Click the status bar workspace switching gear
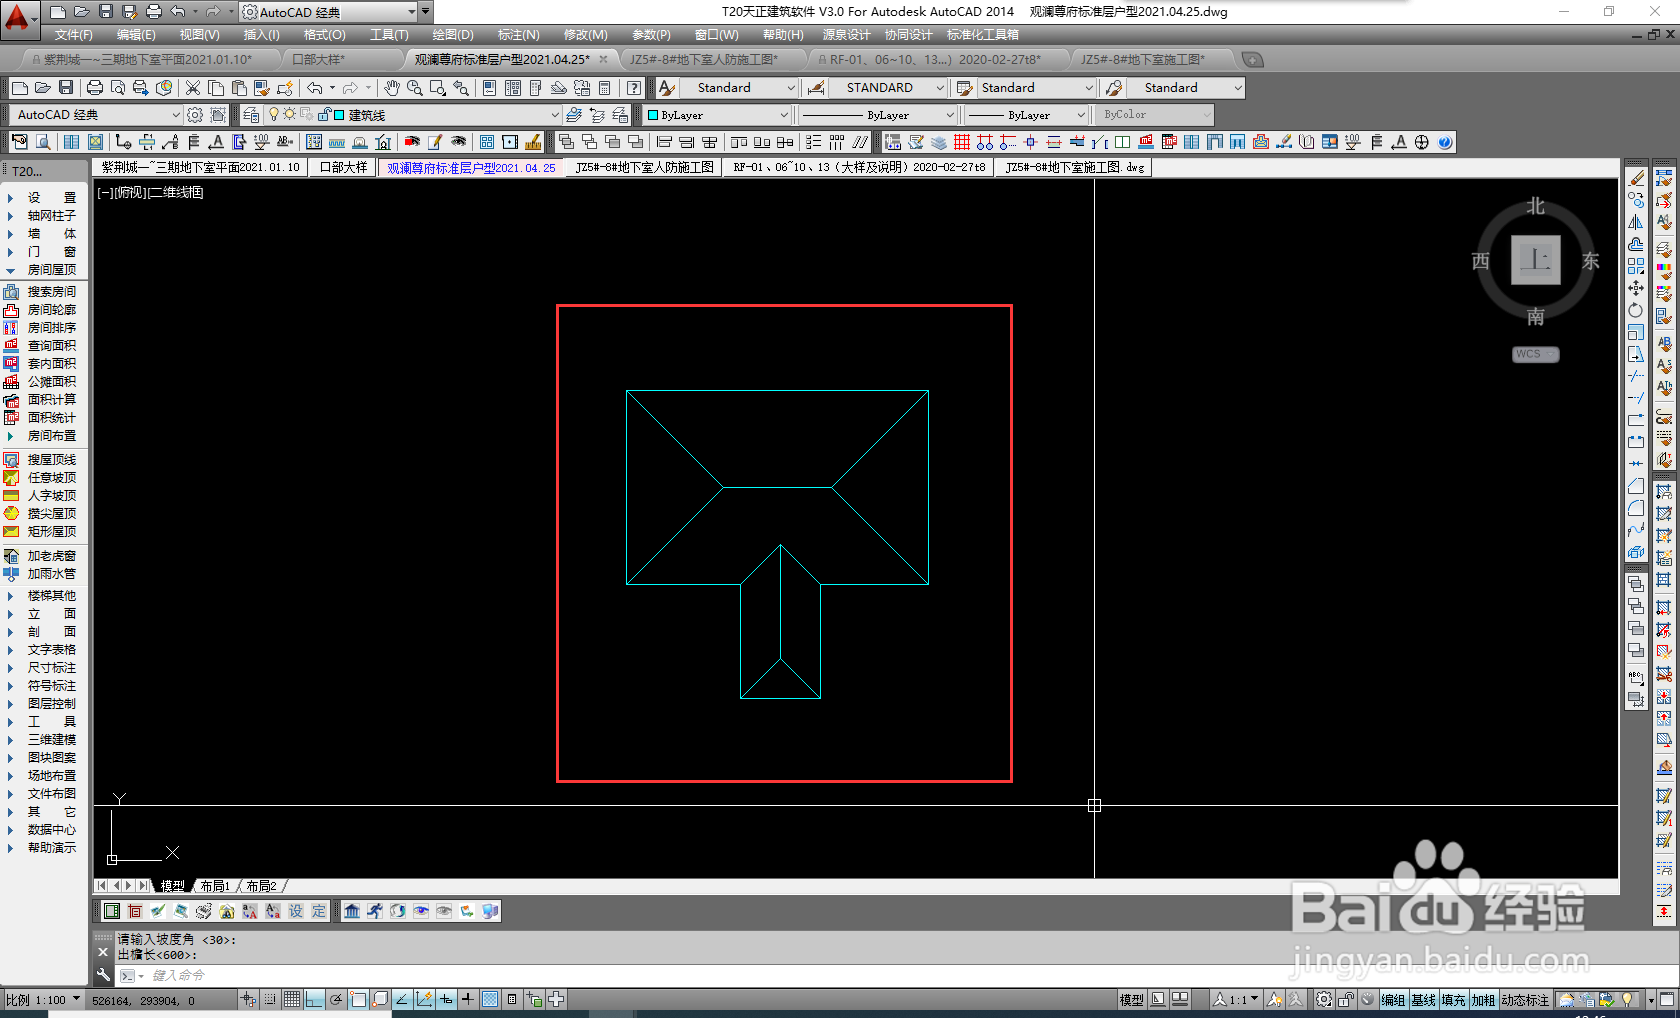The height and width of the screenshot is (1018, 1680). pyautogui.click(x=1324, y=999)
